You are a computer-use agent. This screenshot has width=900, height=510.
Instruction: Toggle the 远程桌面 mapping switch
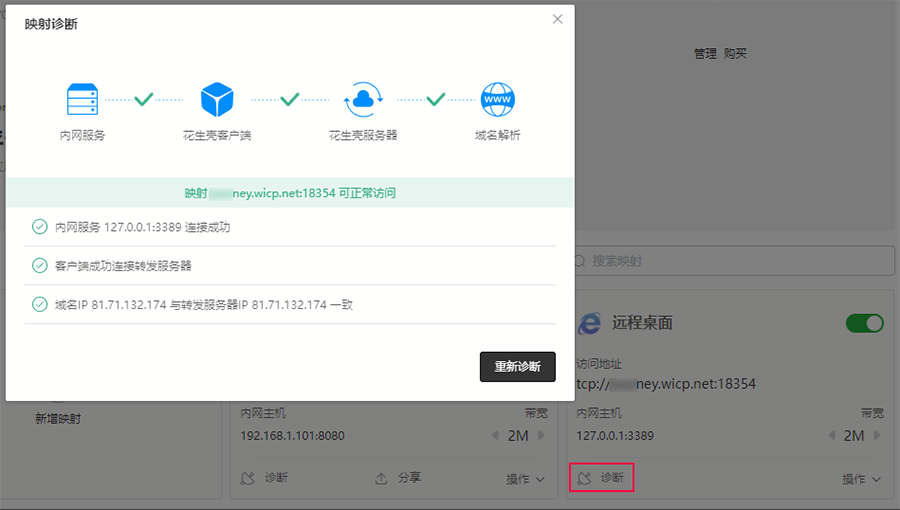click(x=864, y=323)
